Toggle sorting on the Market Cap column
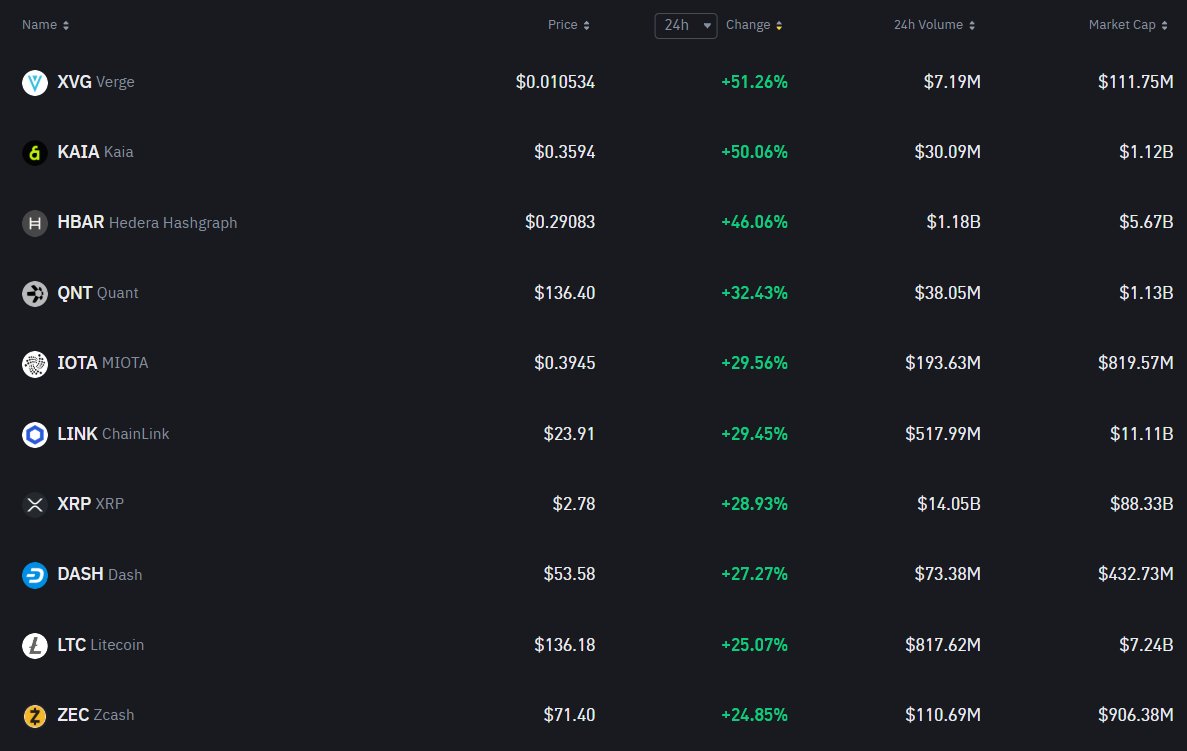This screenshot has height=751, width=1187. click(x=1128, y=24)
